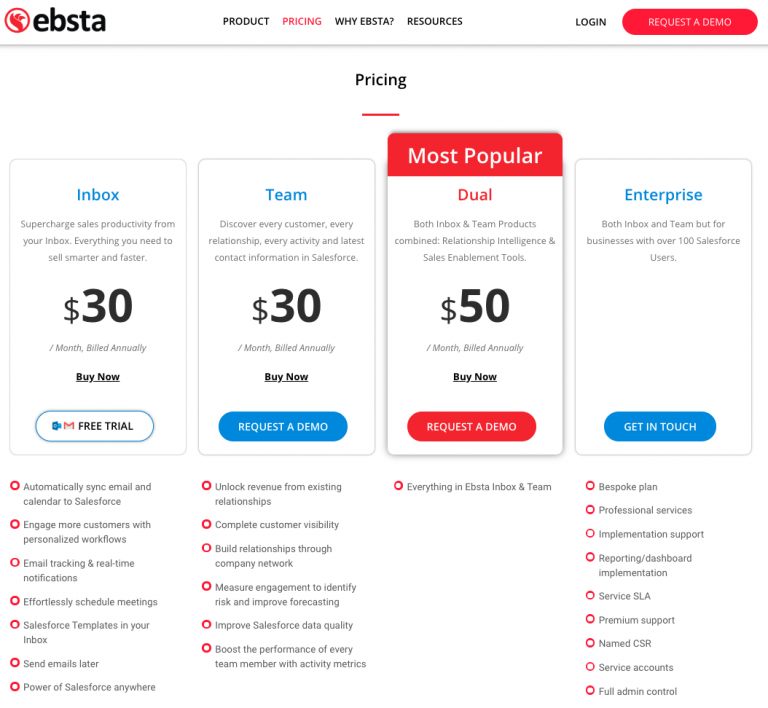768x708 pixels.
Task: Click the Outlook and Gmail icons on Free Trial
Action: (x=63, y=426)
